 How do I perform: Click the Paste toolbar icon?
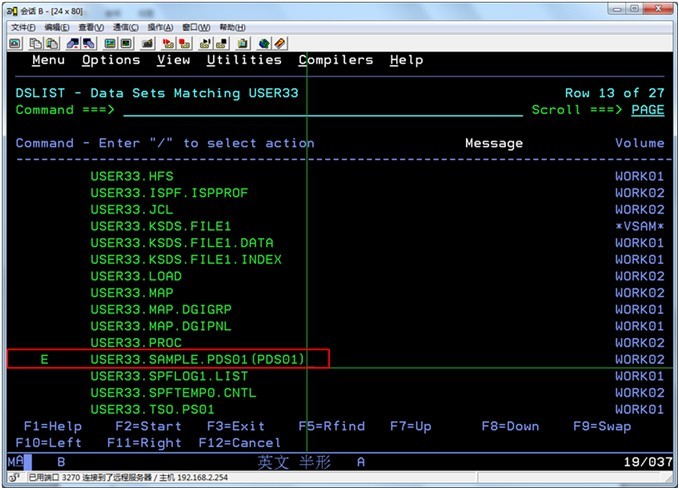(52, 43)
